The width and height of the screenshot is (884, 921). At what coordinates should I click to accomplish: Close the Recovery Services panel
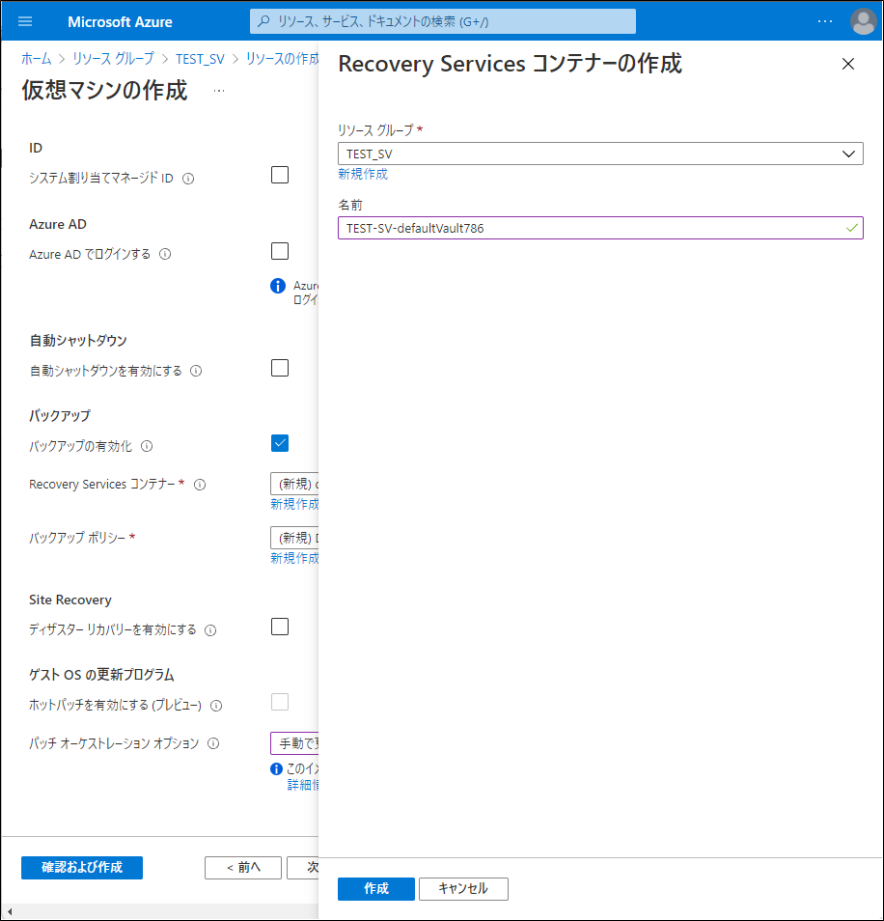tap(848, 64)
